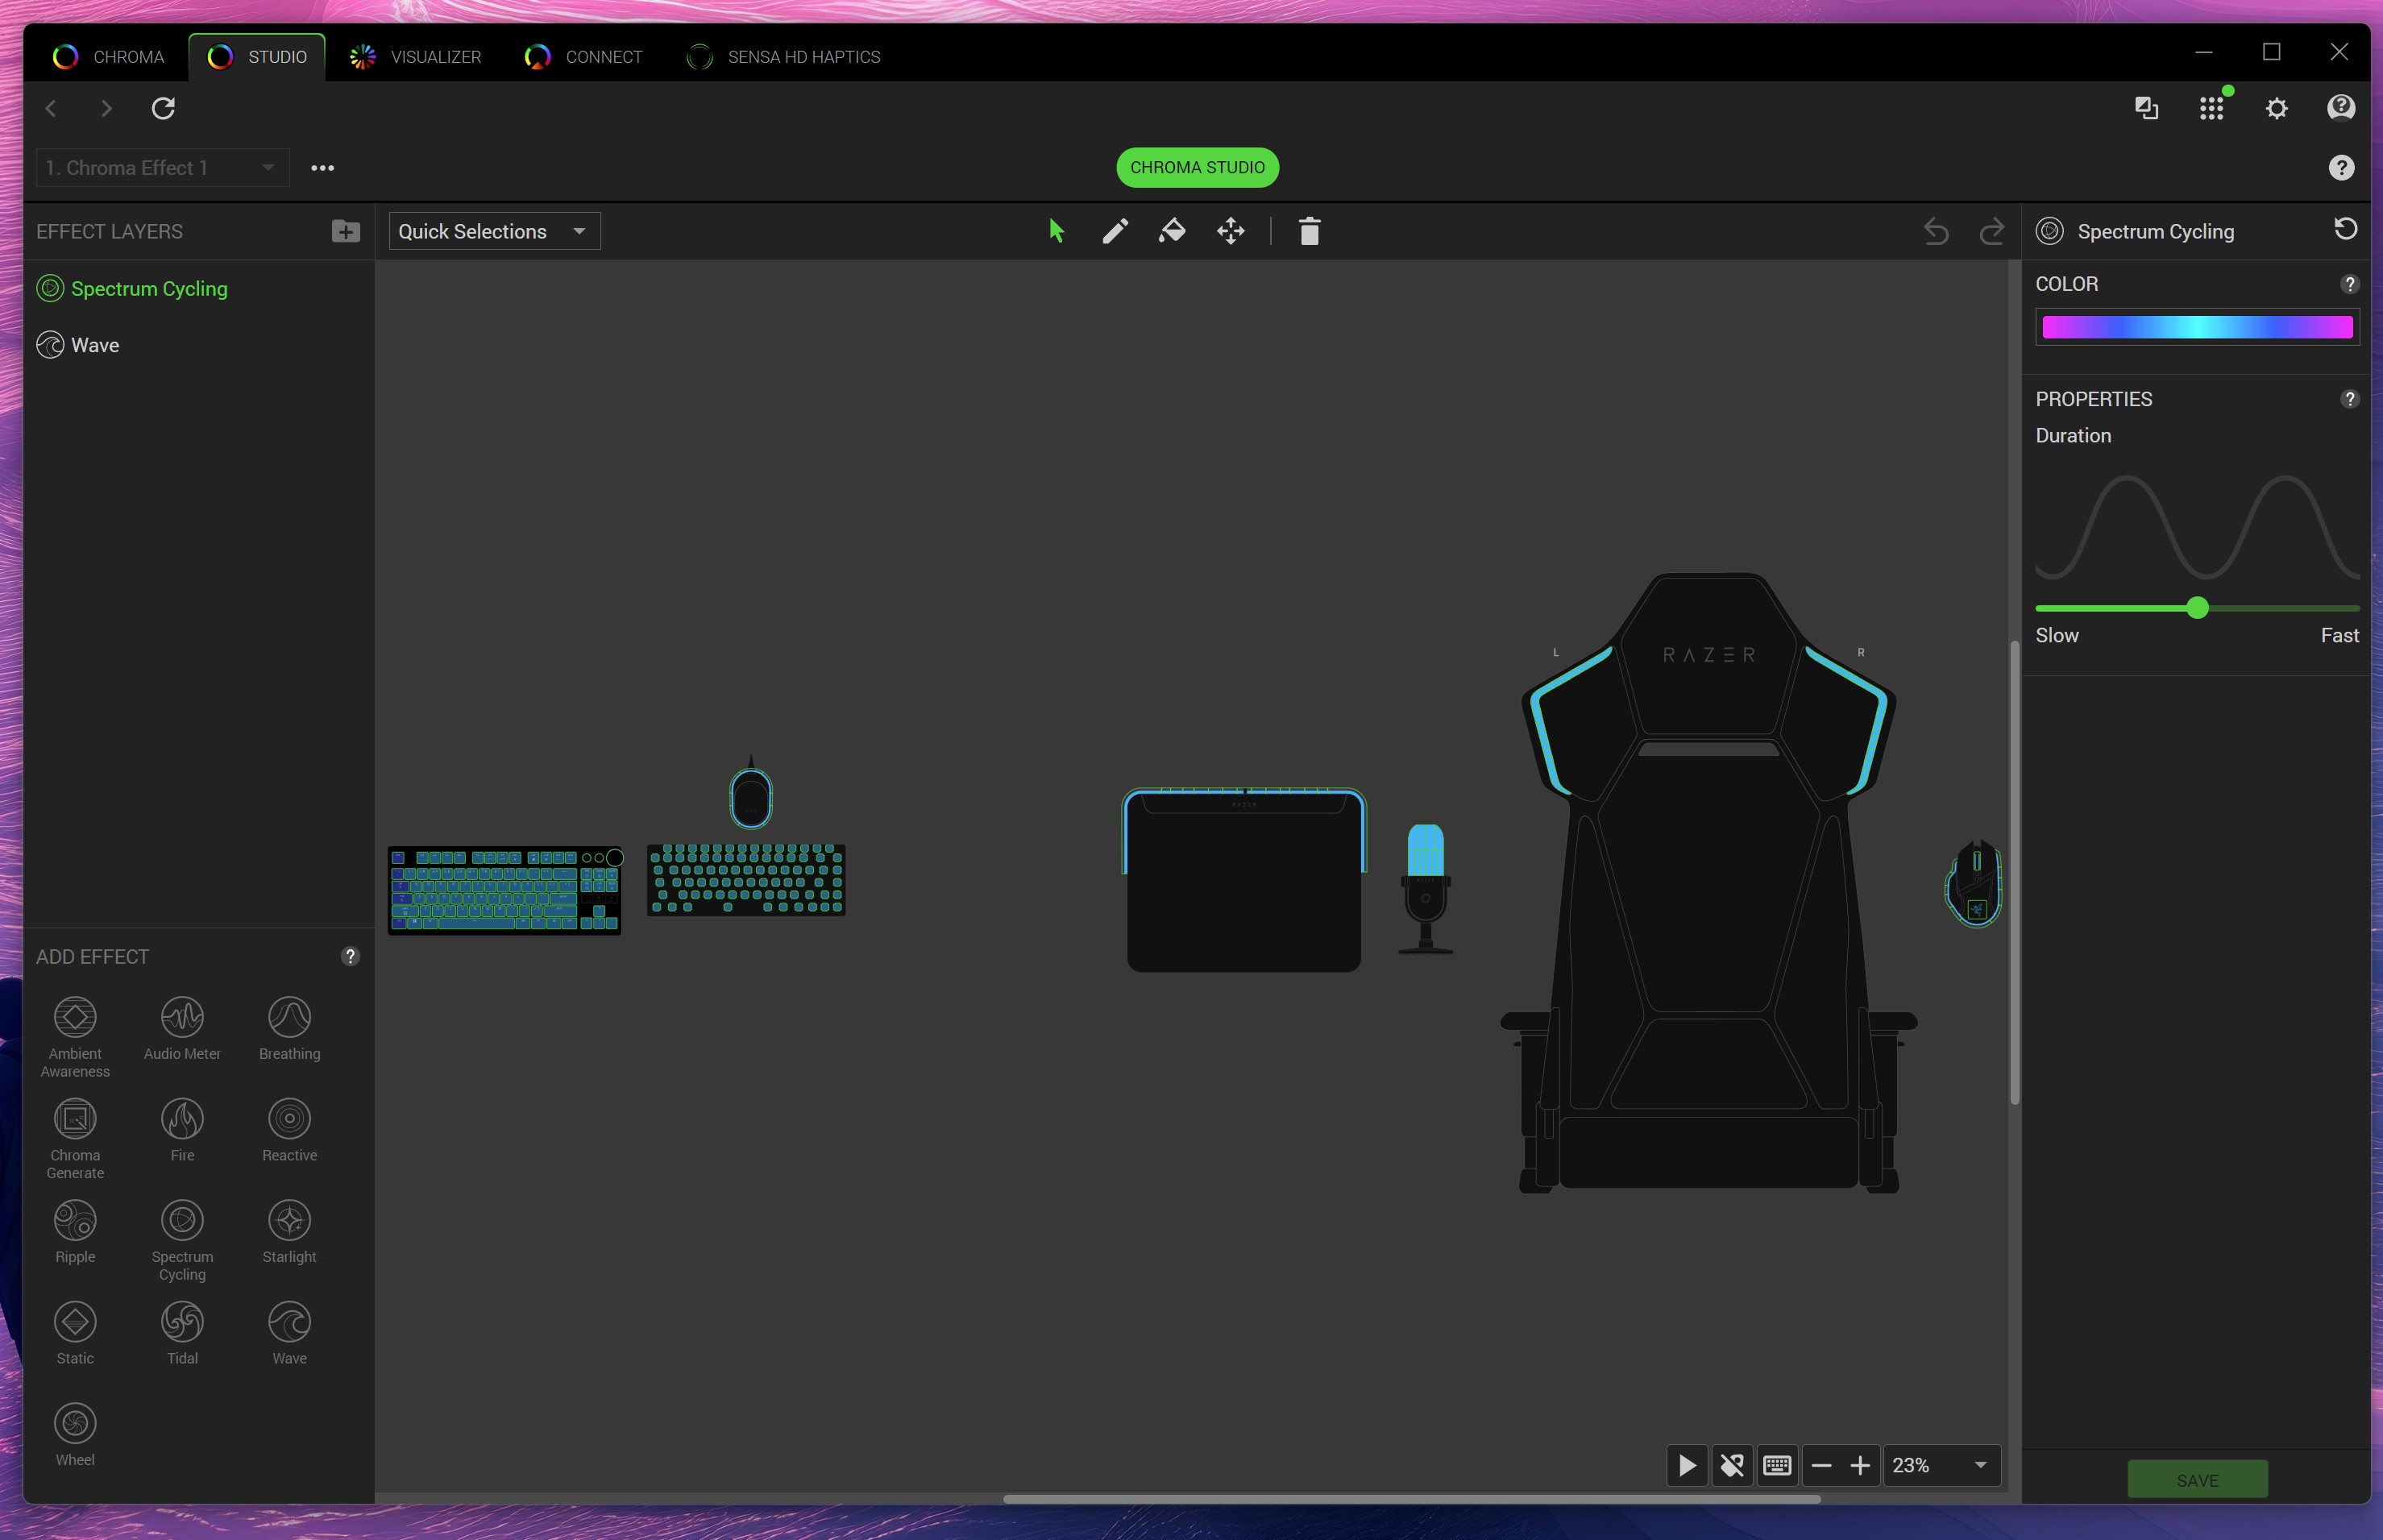This screenshot has width=2383, height=1540.
Task: Switch to the STUDIO tab
Action: click(x=257, y=57)
